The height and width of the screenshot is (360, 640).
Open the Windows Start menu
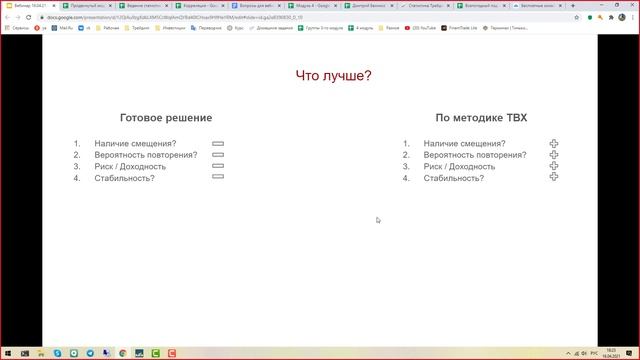(x=8, y=353)
